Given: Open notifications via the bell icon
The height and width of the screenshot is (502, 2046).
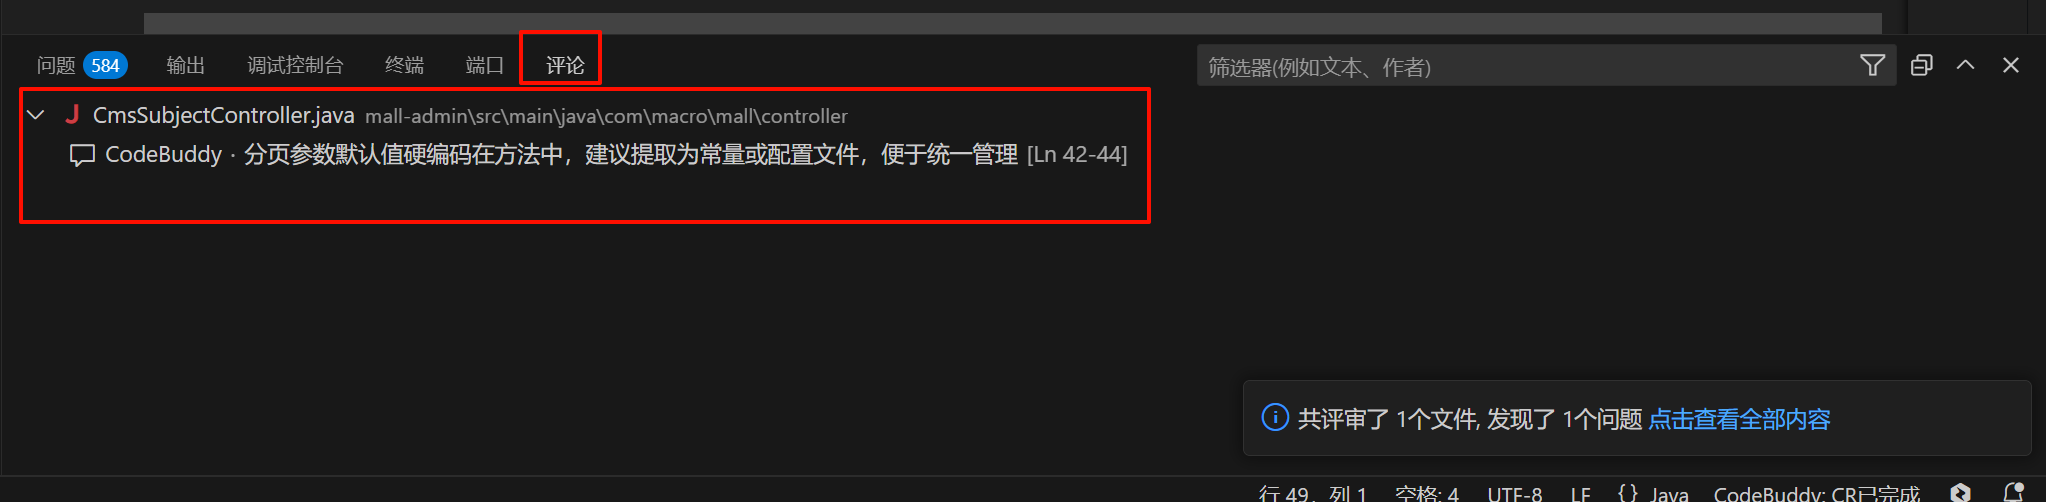Looking at the screenshot, I should (x=2013, y=492).
